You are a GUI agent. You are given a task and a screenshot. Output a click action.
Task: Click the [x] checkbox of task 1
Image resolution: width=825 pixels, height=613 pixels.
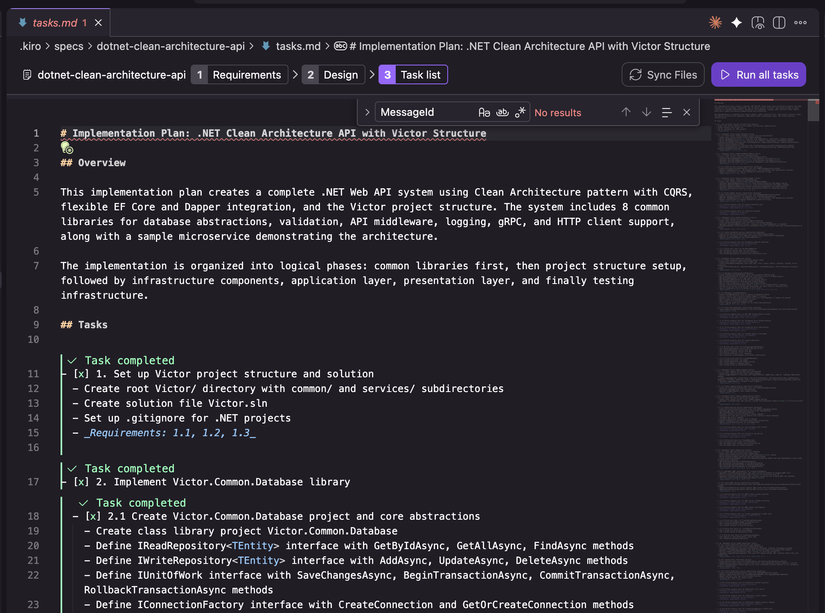coord(81,374)
